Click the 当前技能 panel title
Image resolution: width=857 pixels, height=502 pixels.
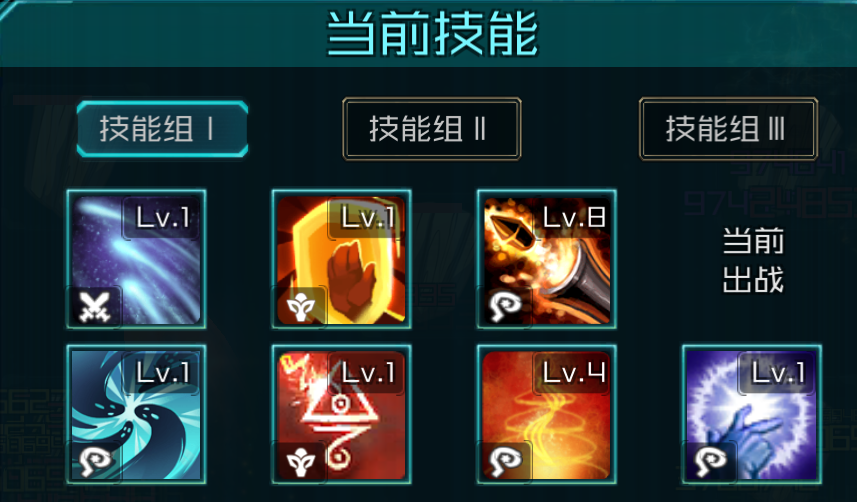[x=432, y=34]
